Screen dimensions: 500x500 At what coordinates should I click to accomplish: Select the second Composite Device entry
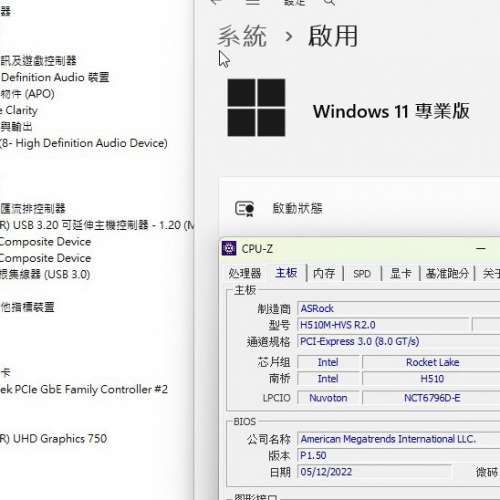coord(45,258)
